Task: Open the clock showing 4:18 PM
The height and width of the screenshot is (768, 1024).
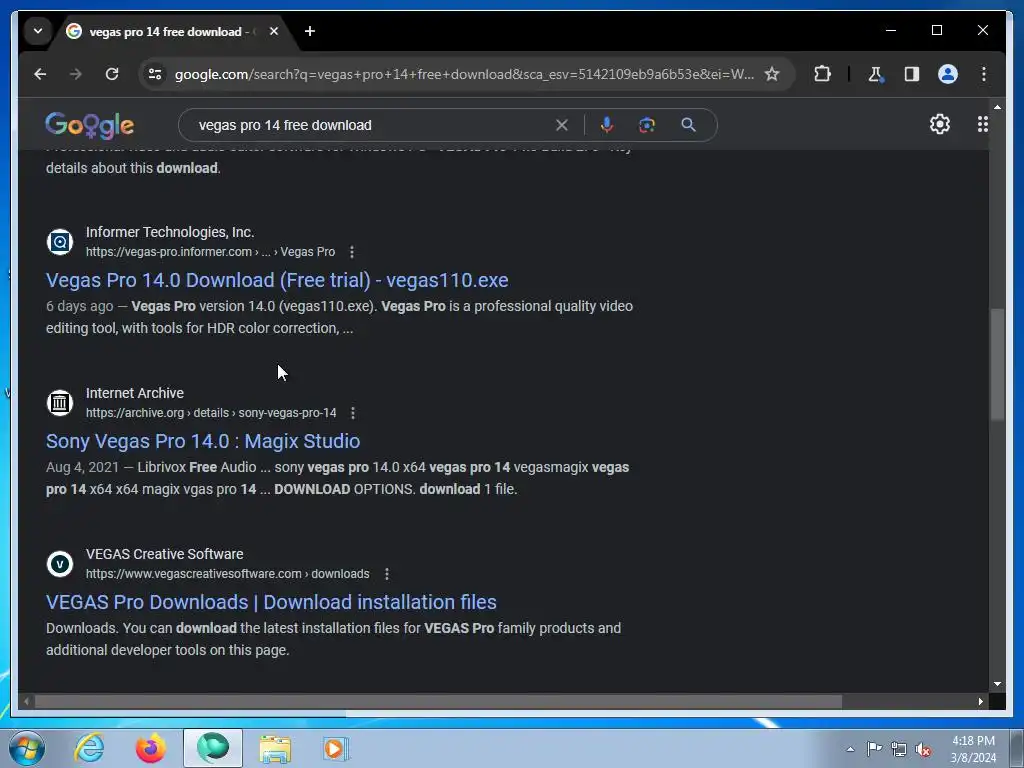Action: 973,749
